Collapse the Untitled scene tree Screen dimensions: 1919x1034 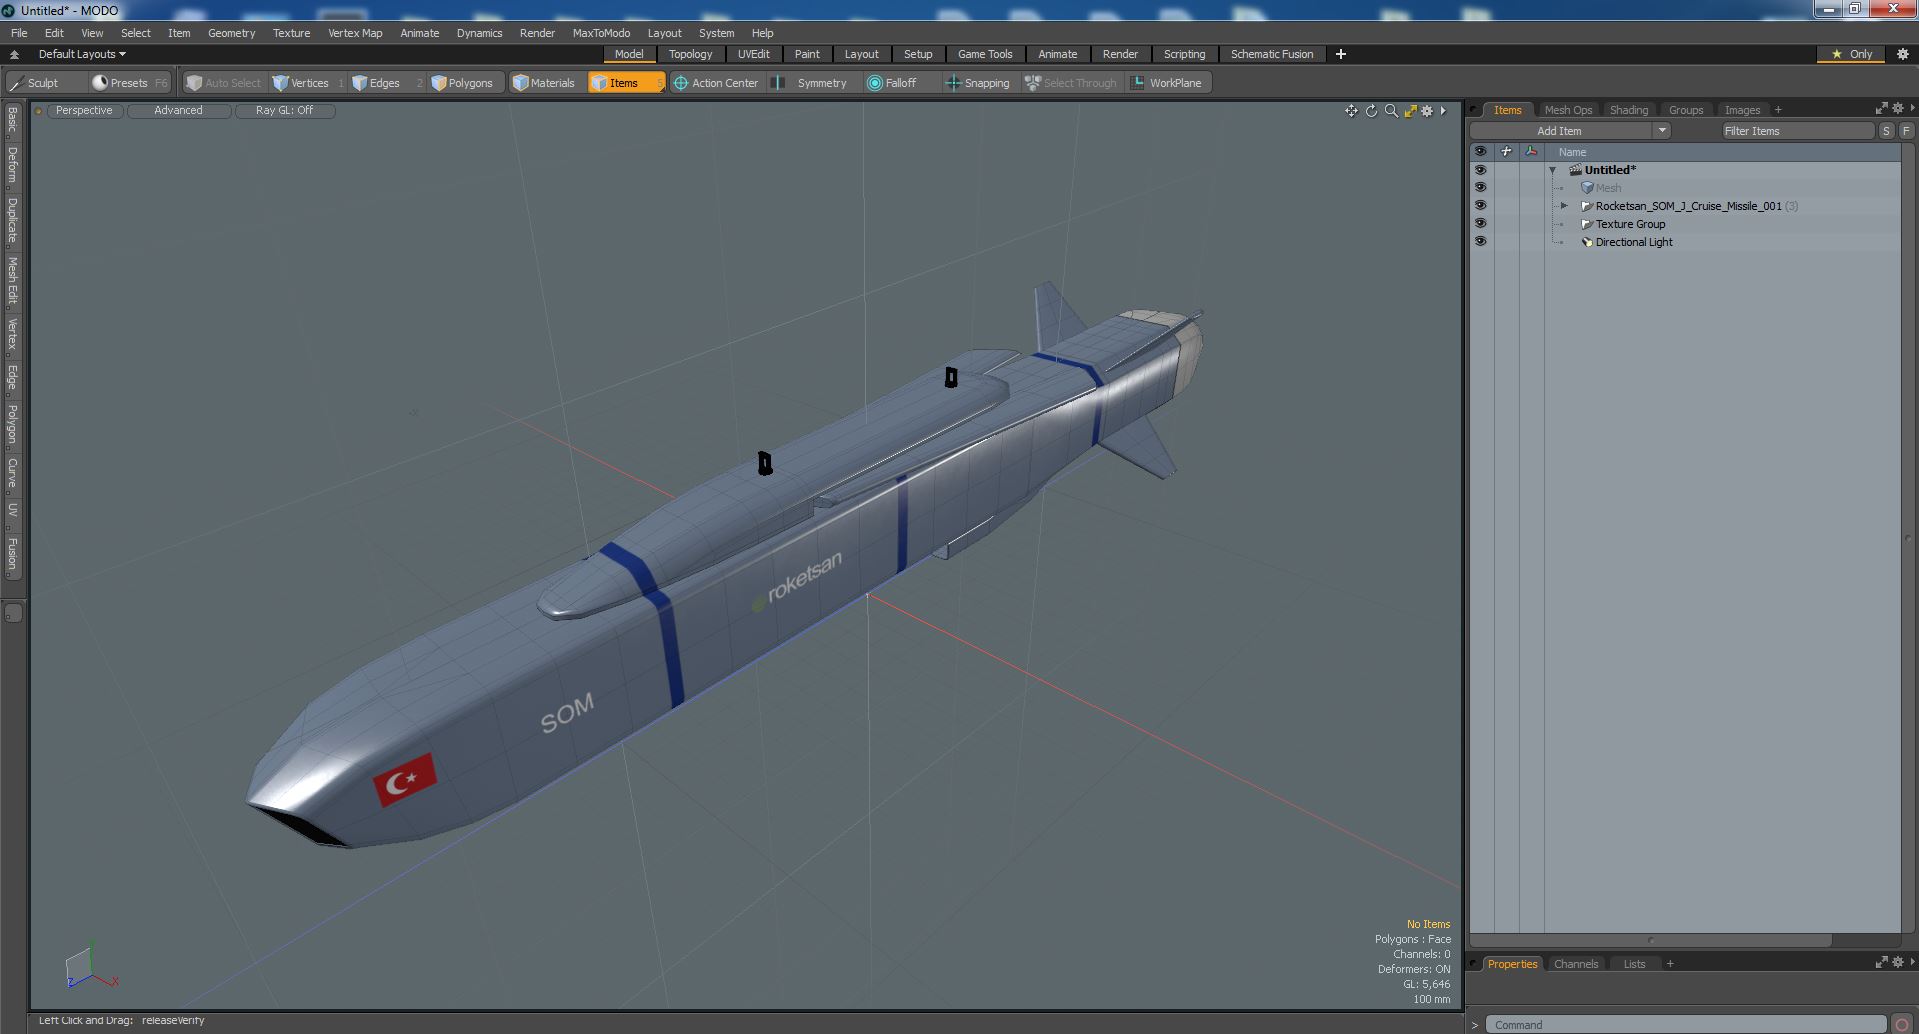coord(1553,170)
